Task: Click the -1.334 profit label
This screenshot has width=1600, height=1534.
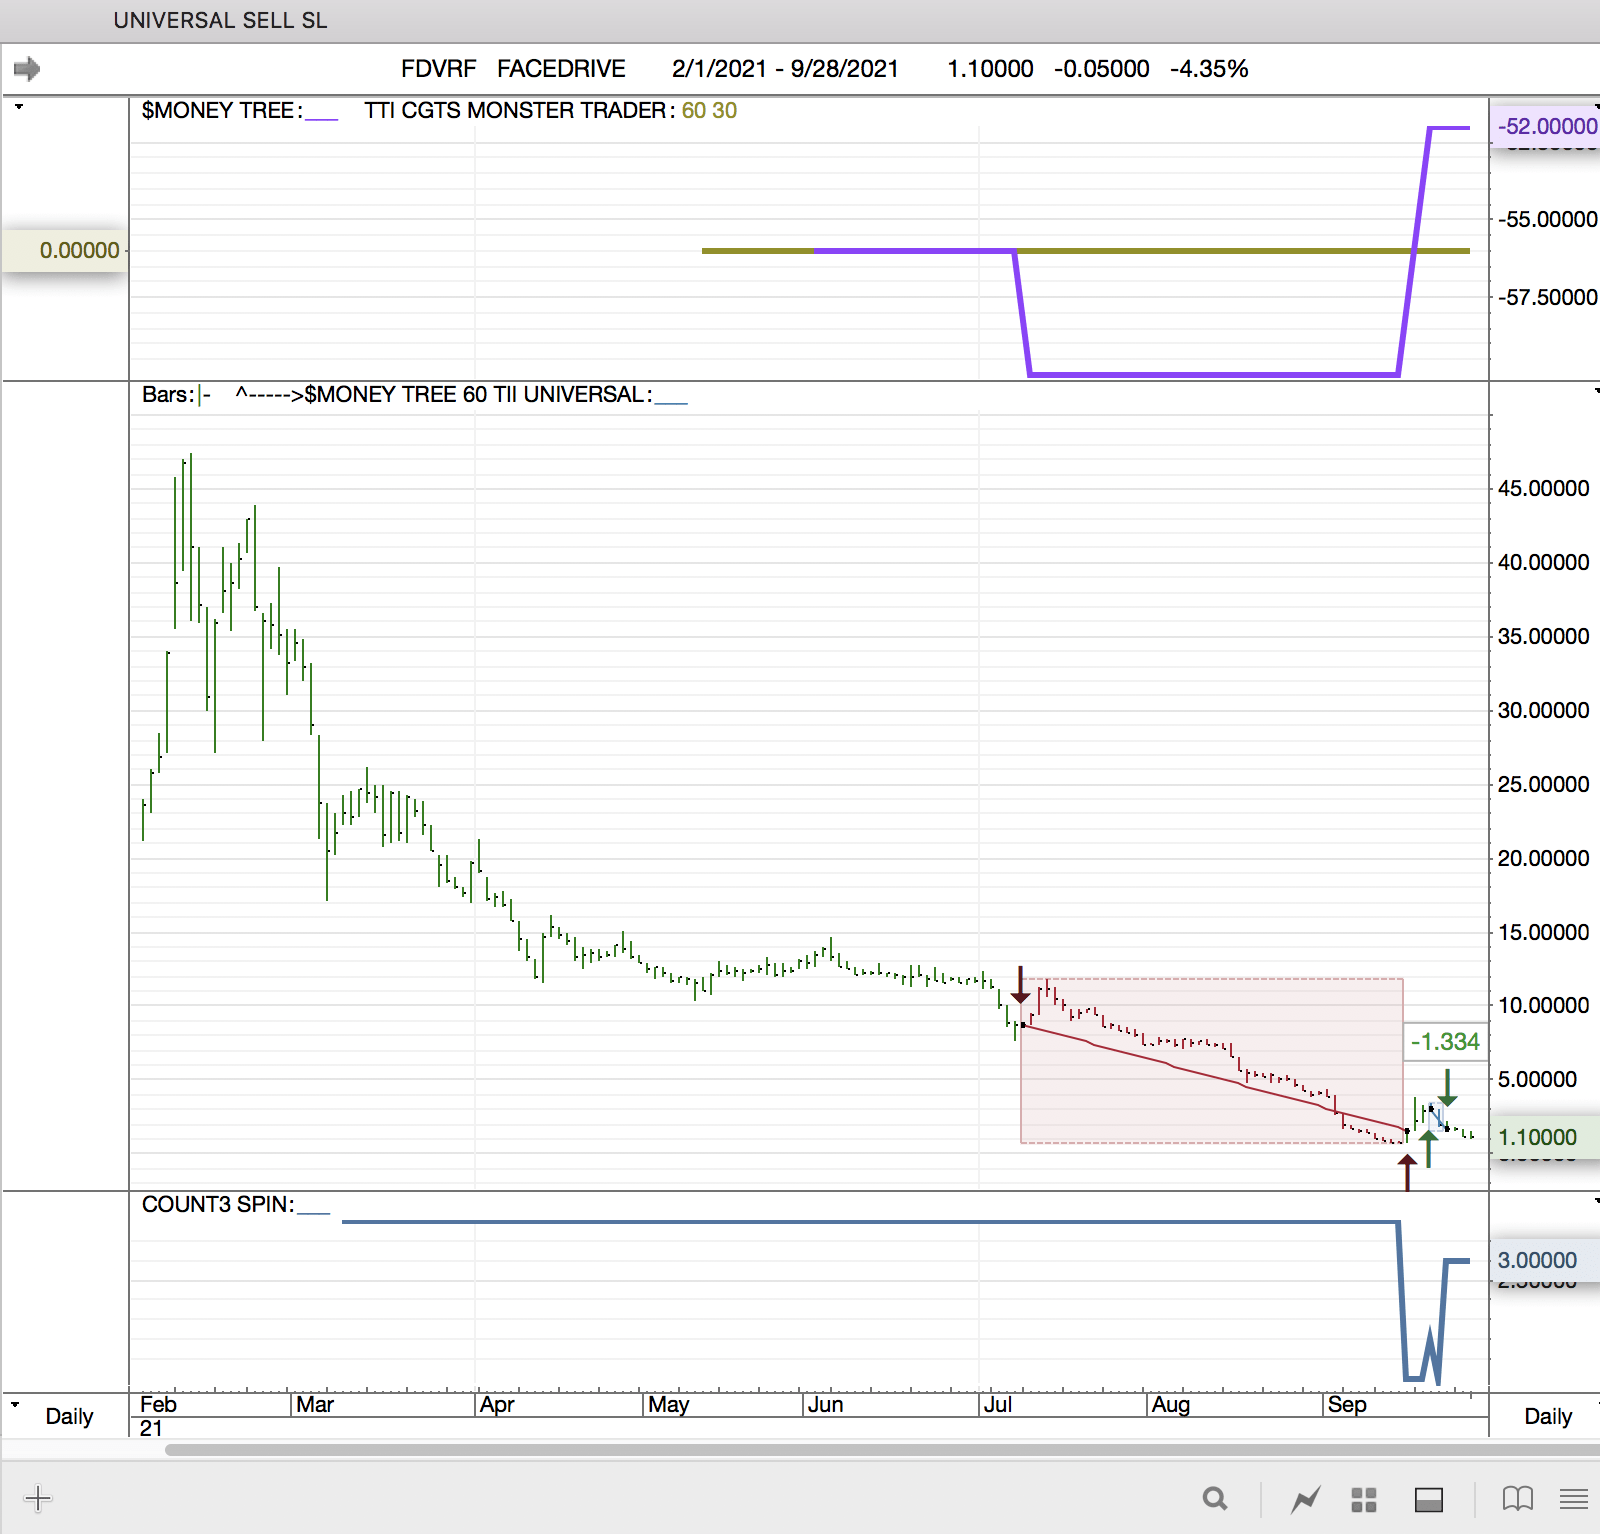Action: [x=1445, y=1041]
